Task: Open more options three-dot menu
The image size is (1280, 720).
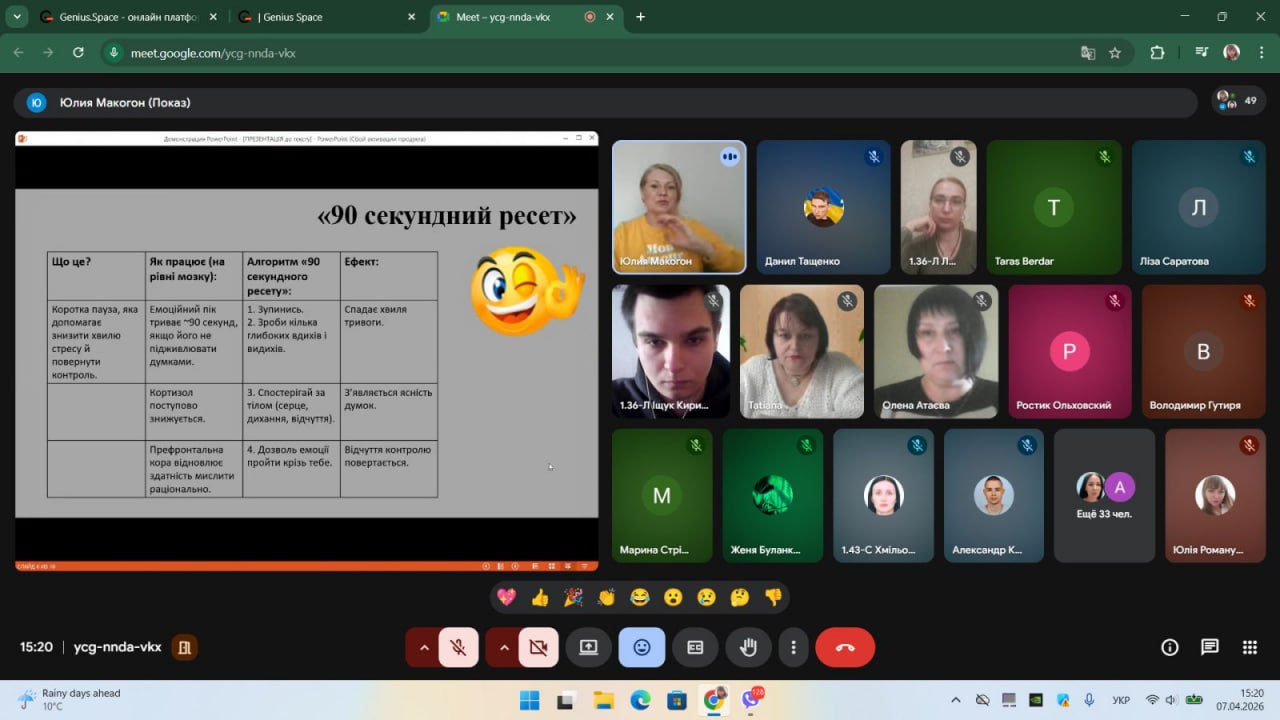Action: 793,647
